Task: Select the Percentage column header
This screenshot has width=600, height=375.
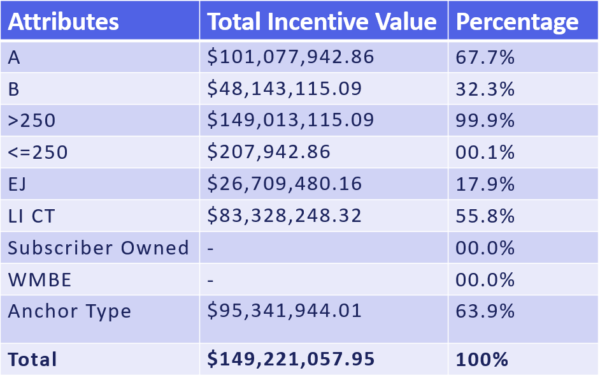Action: (x=523, y=20)
